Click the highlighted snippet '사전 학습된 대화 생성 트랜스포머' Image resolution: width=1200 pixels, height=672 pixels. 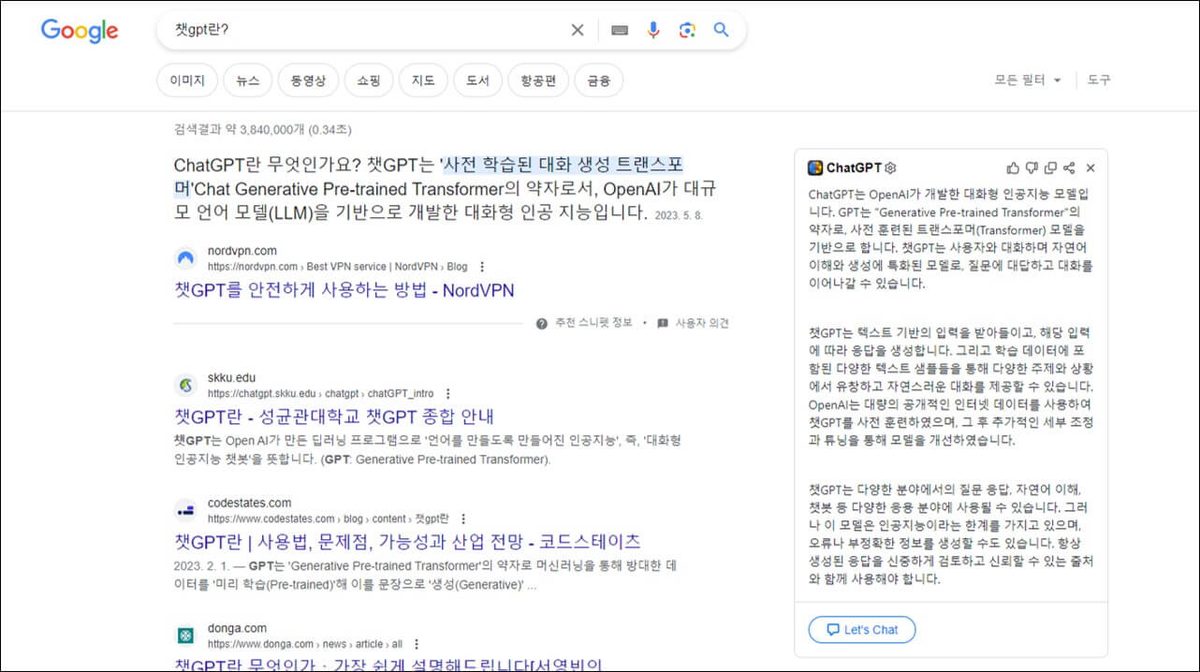coord(428,176)
